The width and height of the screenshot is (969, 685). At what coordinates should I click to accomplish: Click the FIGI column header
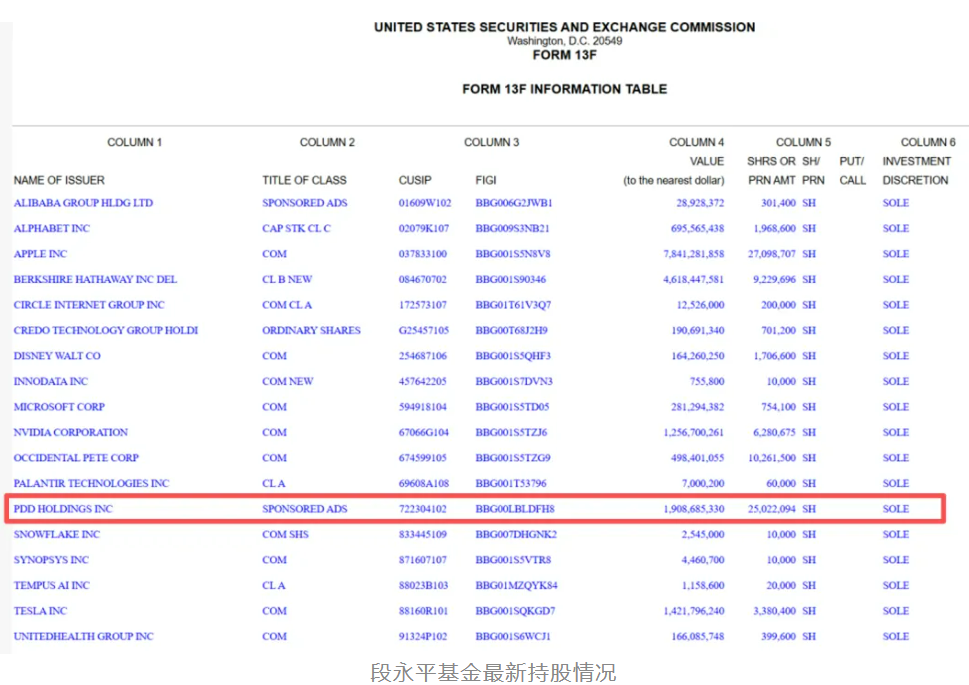[486, 180]
